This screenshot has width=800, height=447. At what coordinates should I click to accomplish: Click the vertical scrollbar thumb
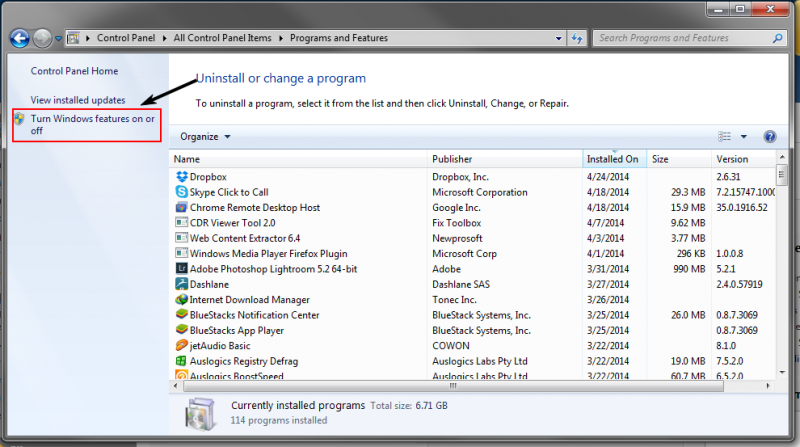[782, 175]
